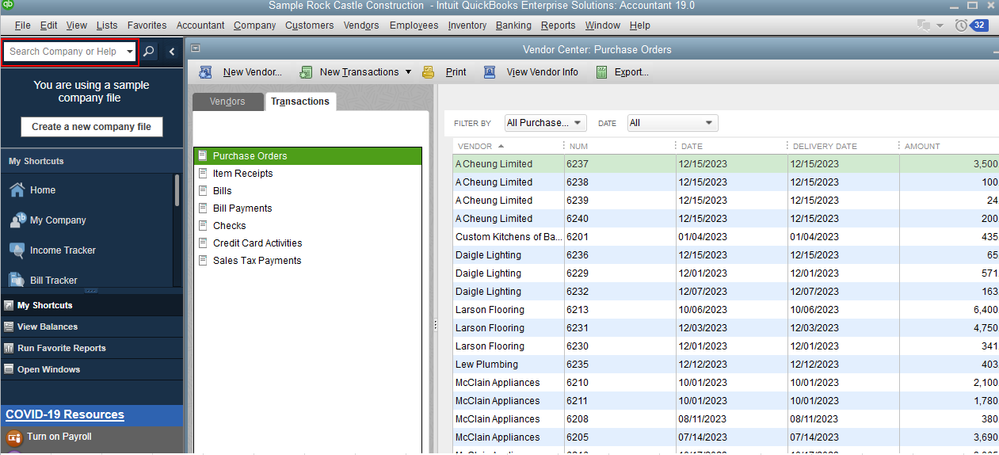
Task: Click the View Vendor Info icon
Action: (x=490, y=72)
